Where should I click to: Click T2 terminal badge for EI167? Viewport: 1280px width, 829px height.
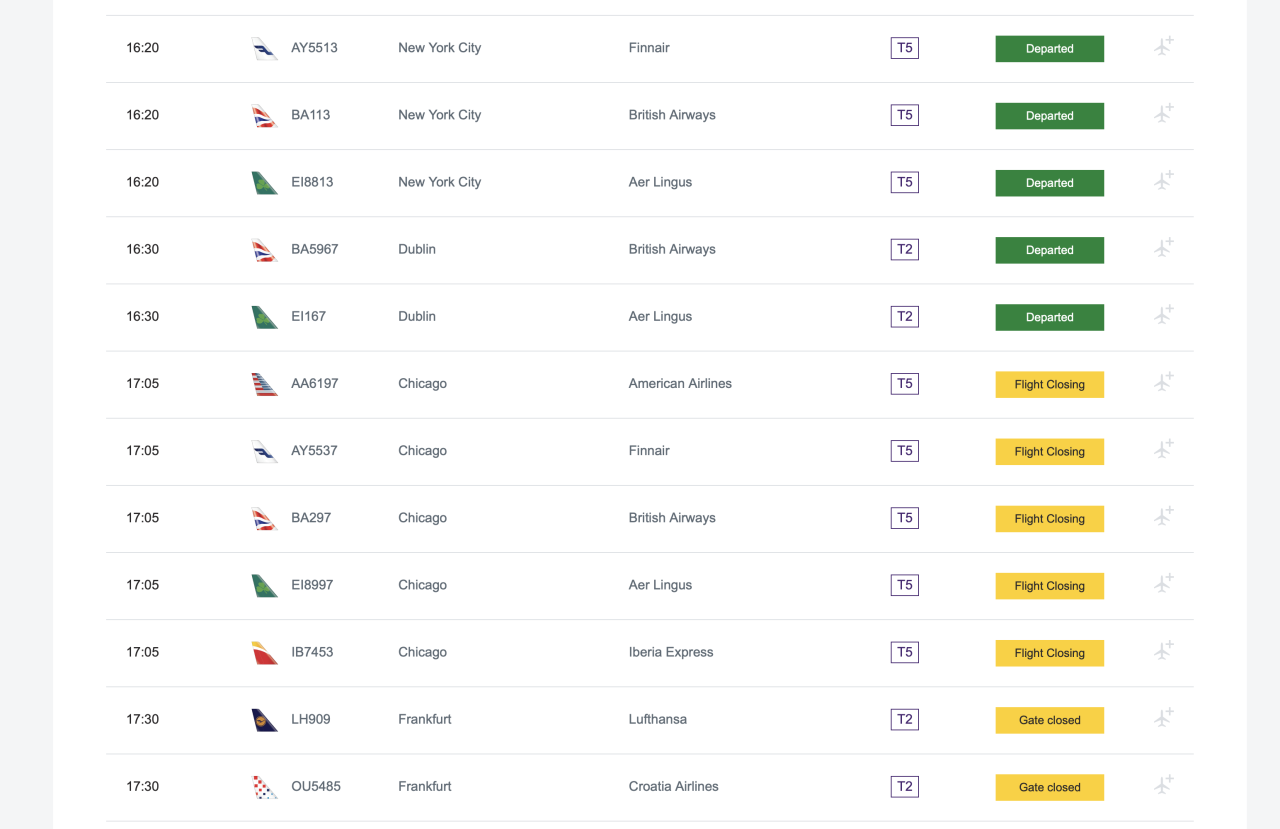(904, 316)
